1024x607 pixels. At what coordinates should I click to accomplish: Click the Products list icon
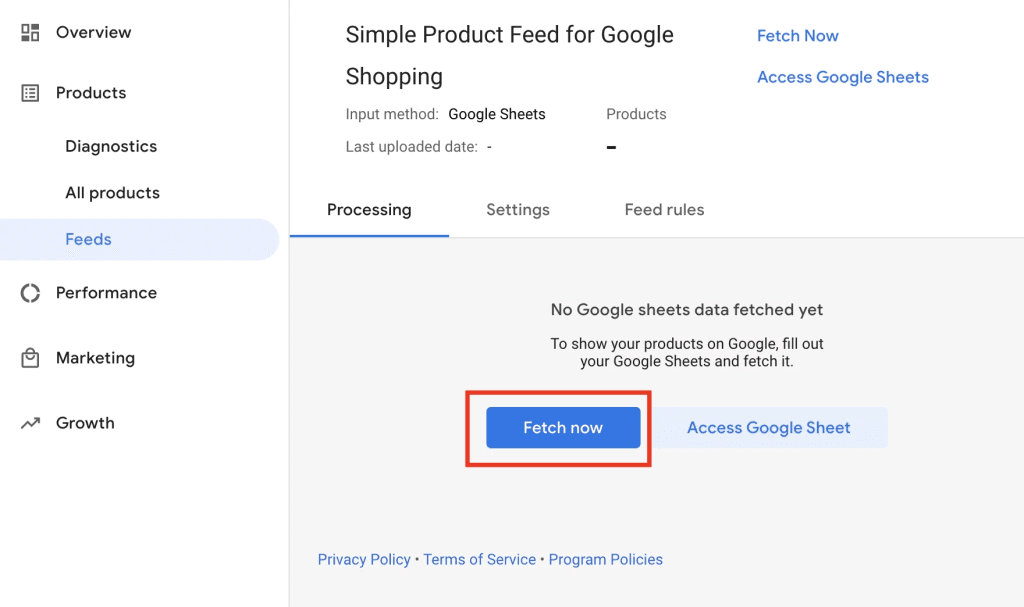(28, 92)
